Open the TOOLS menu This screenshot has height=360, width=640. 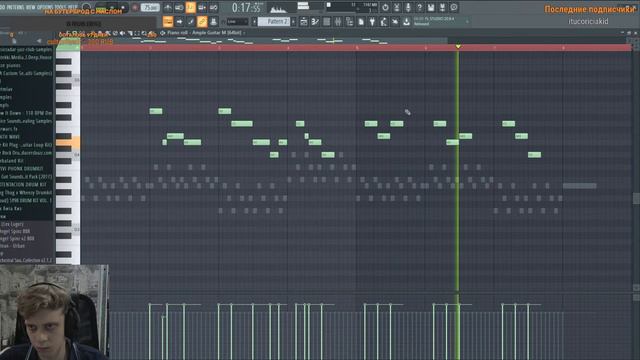tap(60, 7)
